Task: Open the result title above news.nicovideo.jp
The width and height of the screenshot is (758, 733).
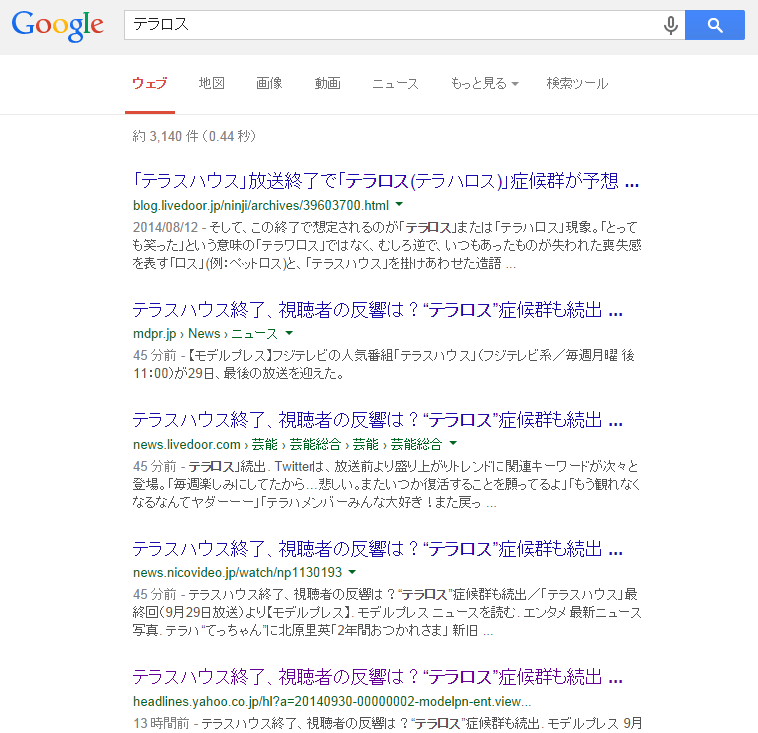Action: 378,549
